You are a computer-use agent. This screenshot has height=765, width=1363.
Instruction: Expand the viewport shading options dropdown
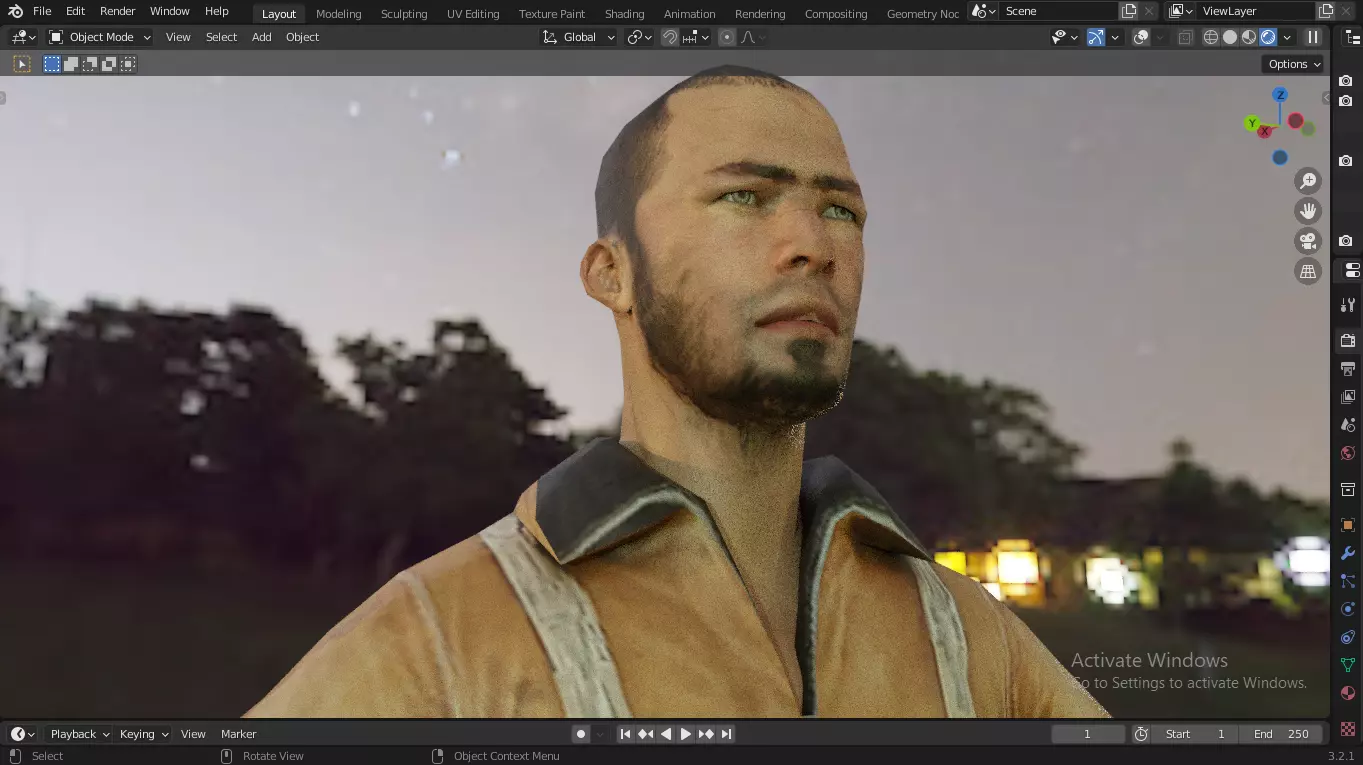point(1287,37)
